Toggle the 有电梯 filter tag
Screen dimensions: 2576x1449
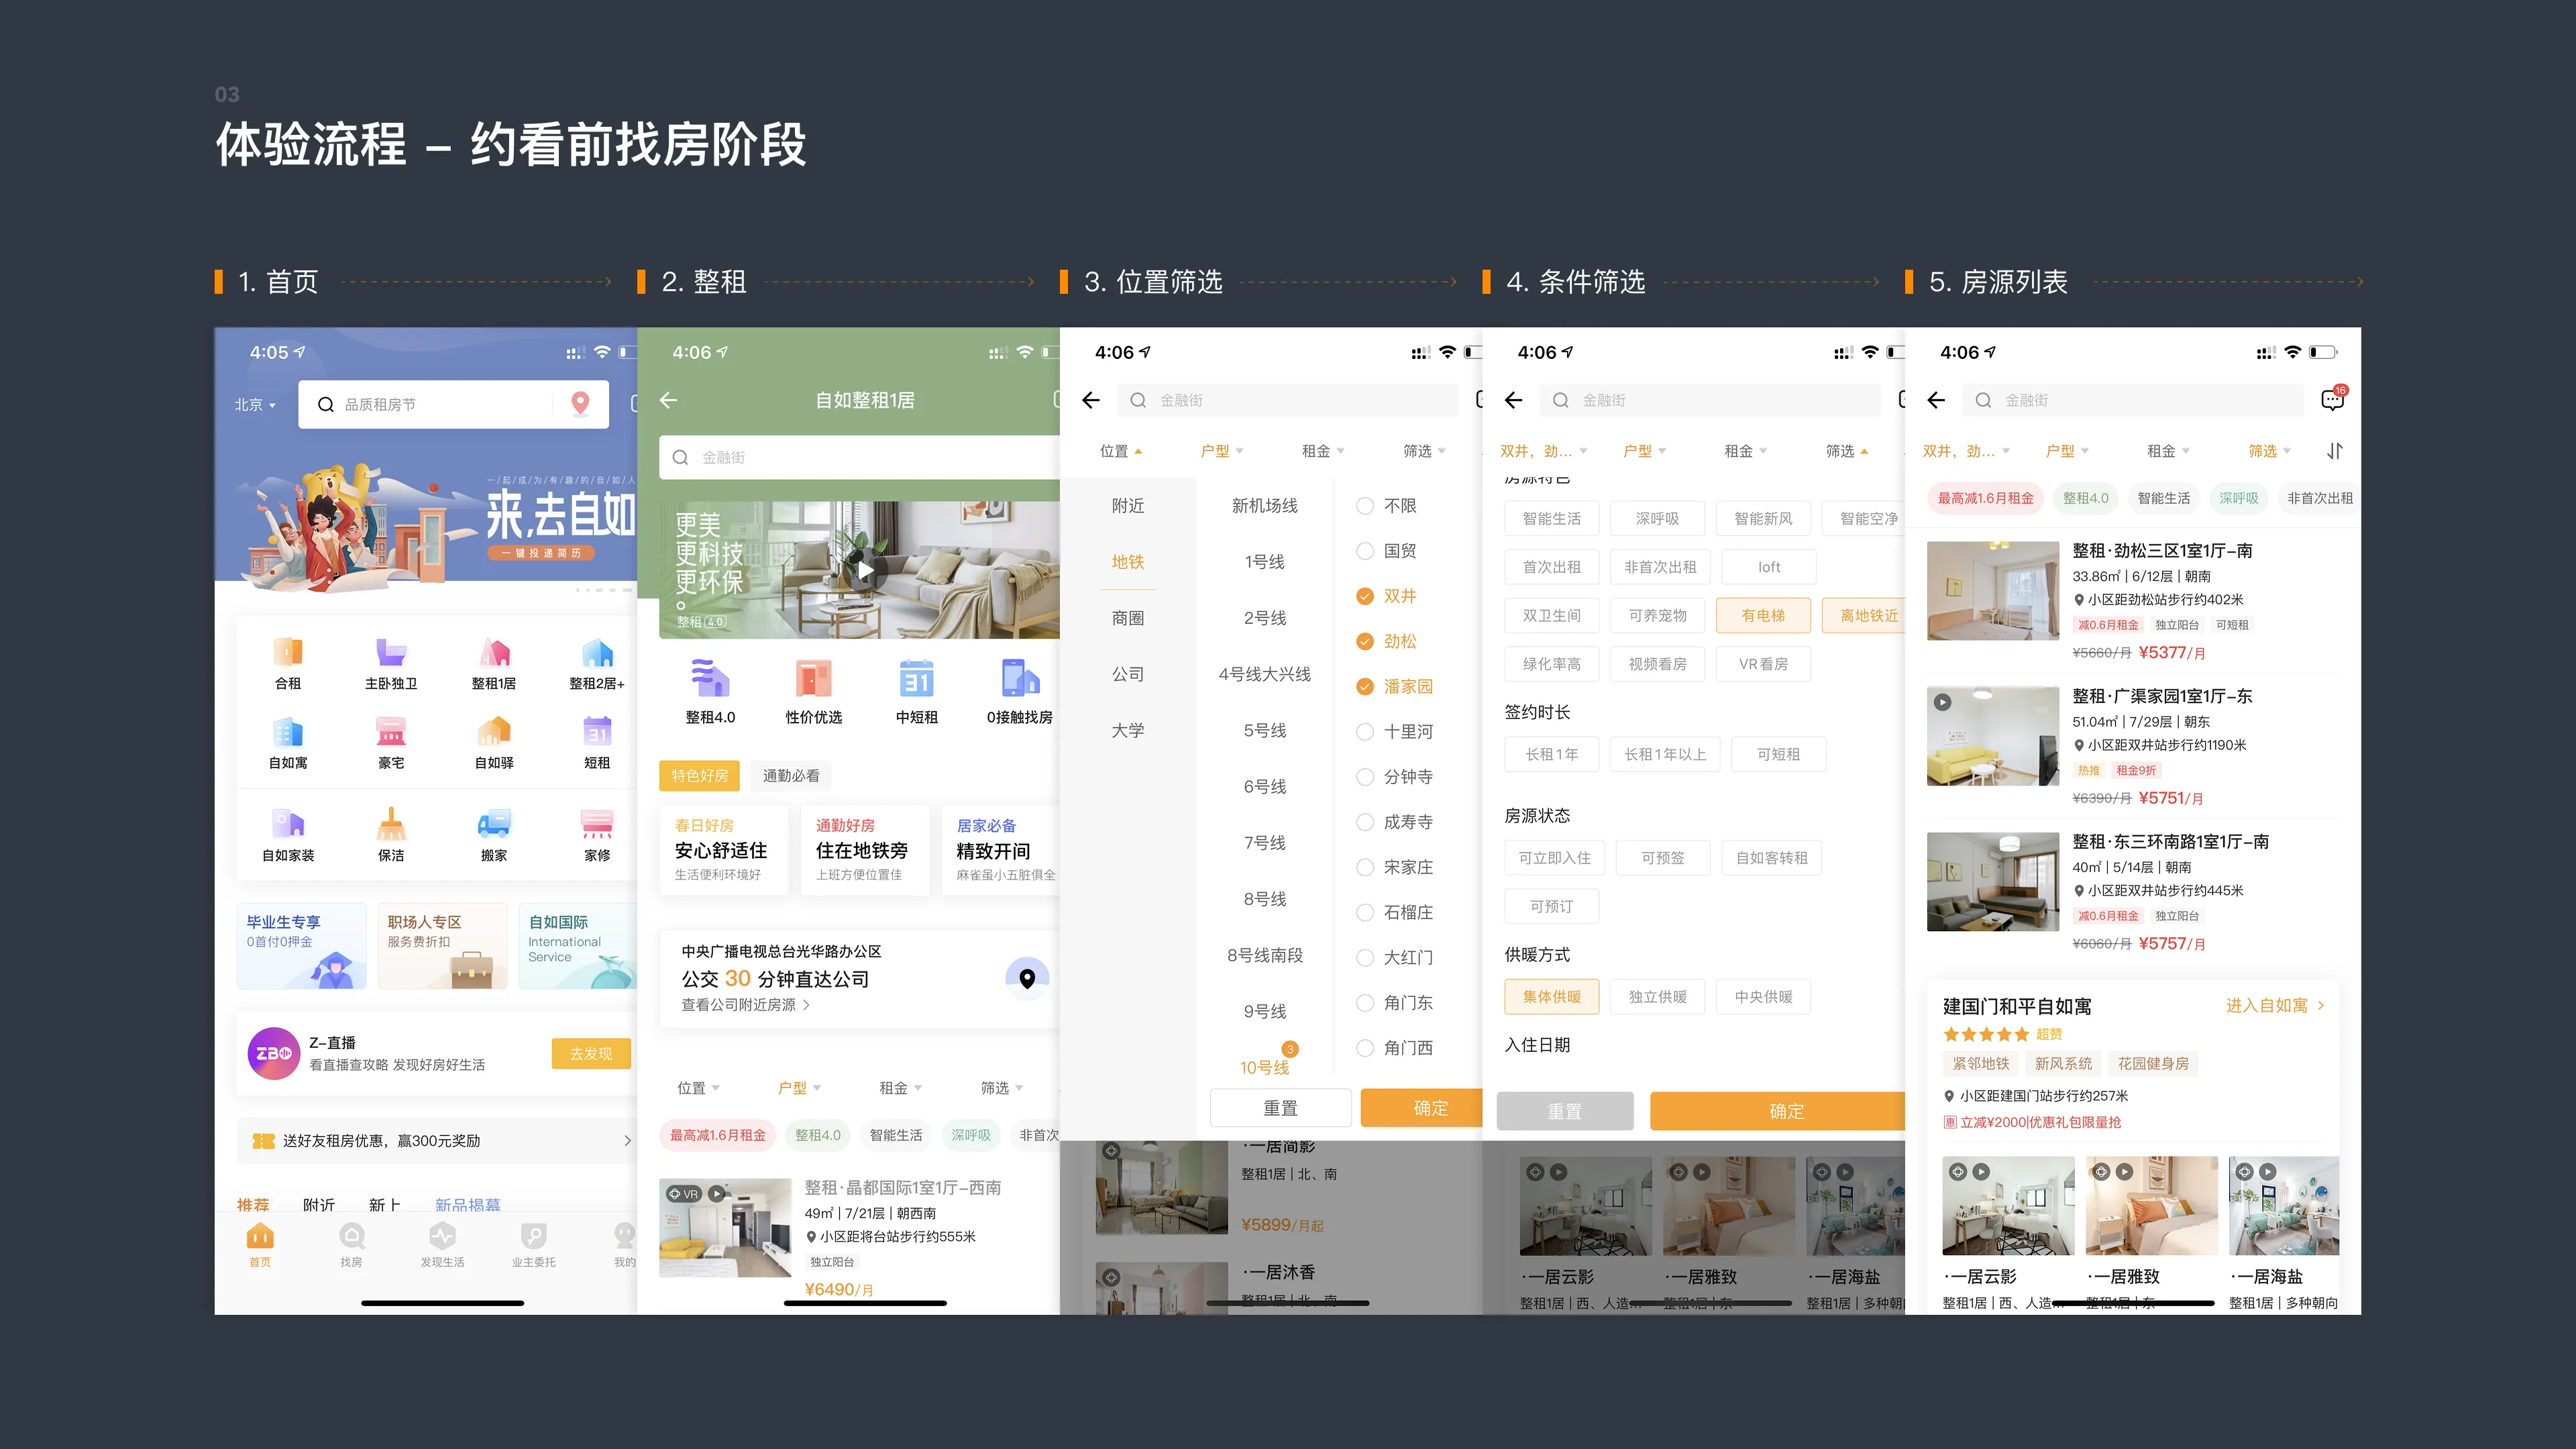(x=1763, y=615)
